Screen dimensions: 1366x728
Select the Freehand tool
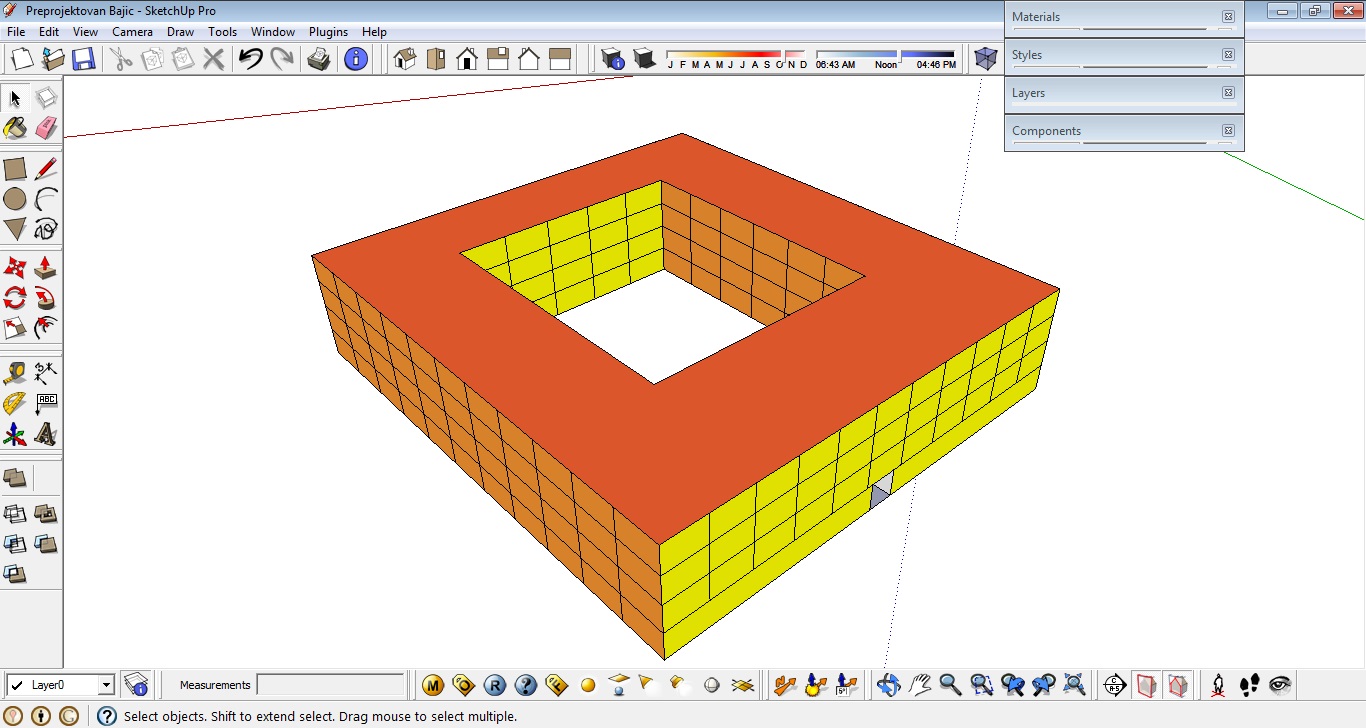(46, 229)
